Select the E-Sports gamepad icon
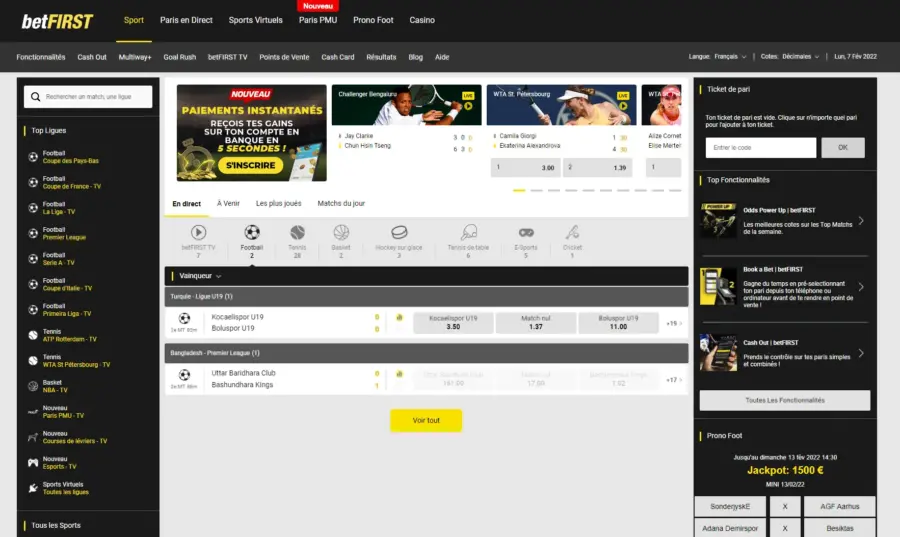Image resolution: width=900 pixels, height=537 pixels. pos(526,232)
